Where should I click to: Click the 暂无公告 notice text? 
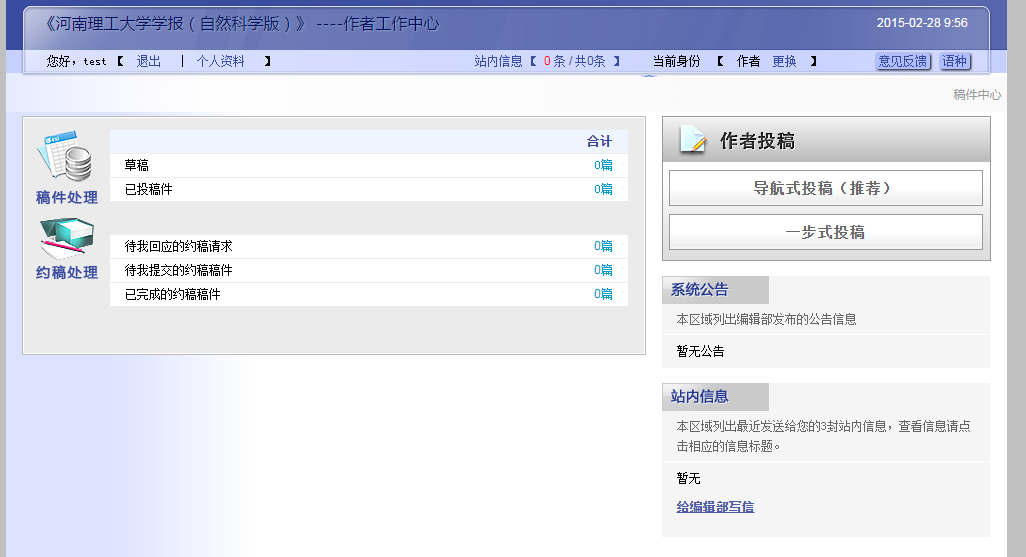pos(700,351)
